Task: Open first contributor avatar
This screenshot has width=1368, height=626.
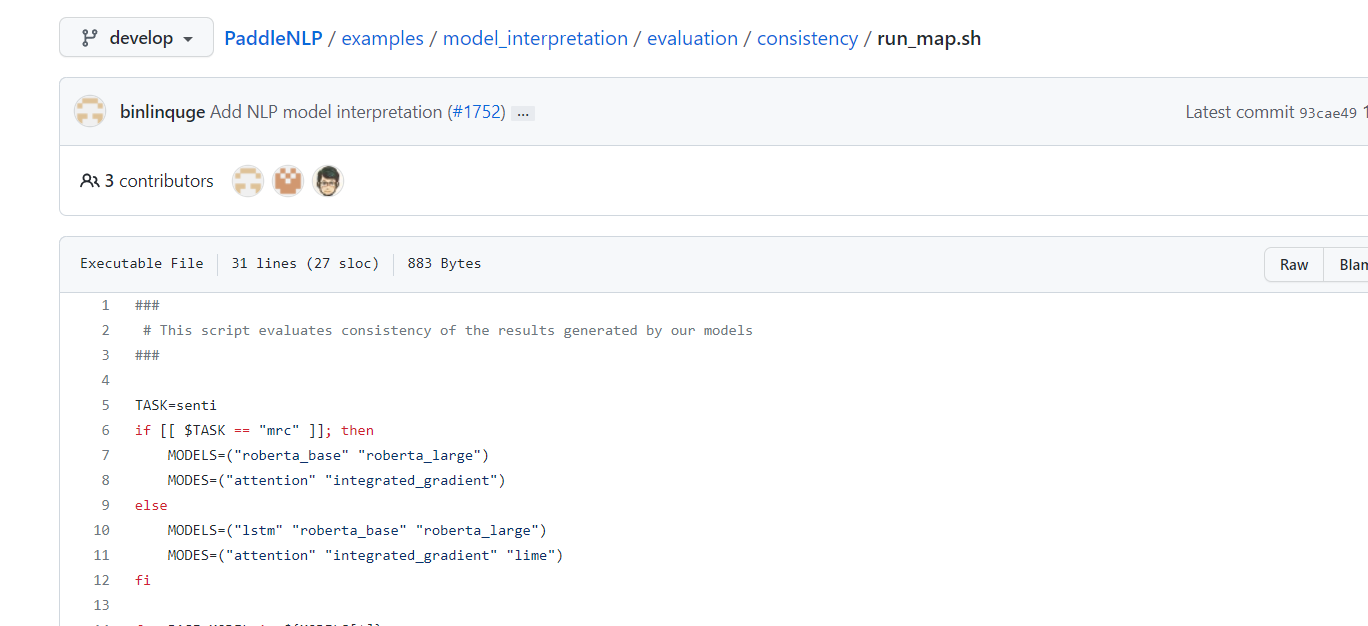Action: (248, 181)
